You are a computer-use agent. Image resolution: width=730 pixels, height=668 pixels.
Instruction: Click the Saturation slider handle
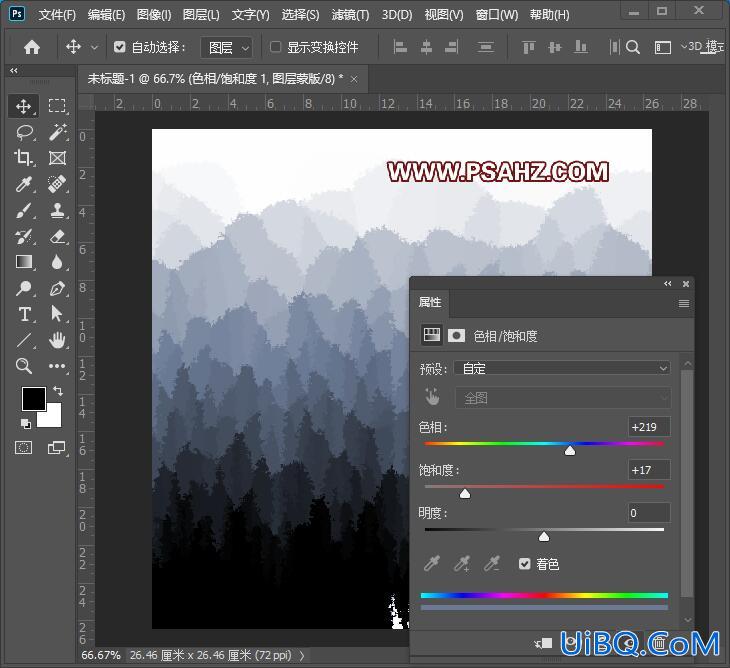click(x=465, y=493)
